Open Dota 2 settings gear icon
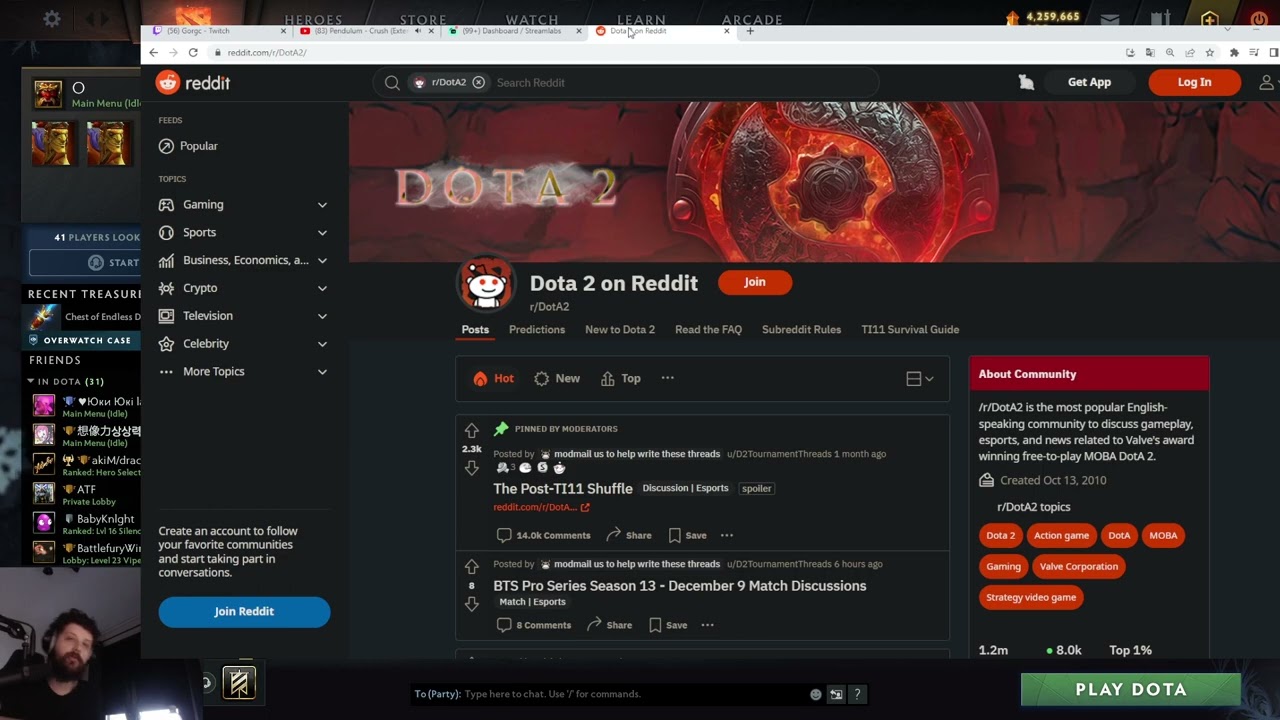 [x=52, y=18]
